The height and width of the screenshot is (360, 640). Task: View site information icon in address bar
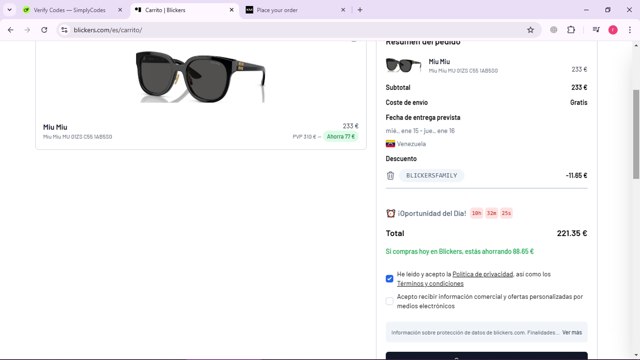point(64,30)
